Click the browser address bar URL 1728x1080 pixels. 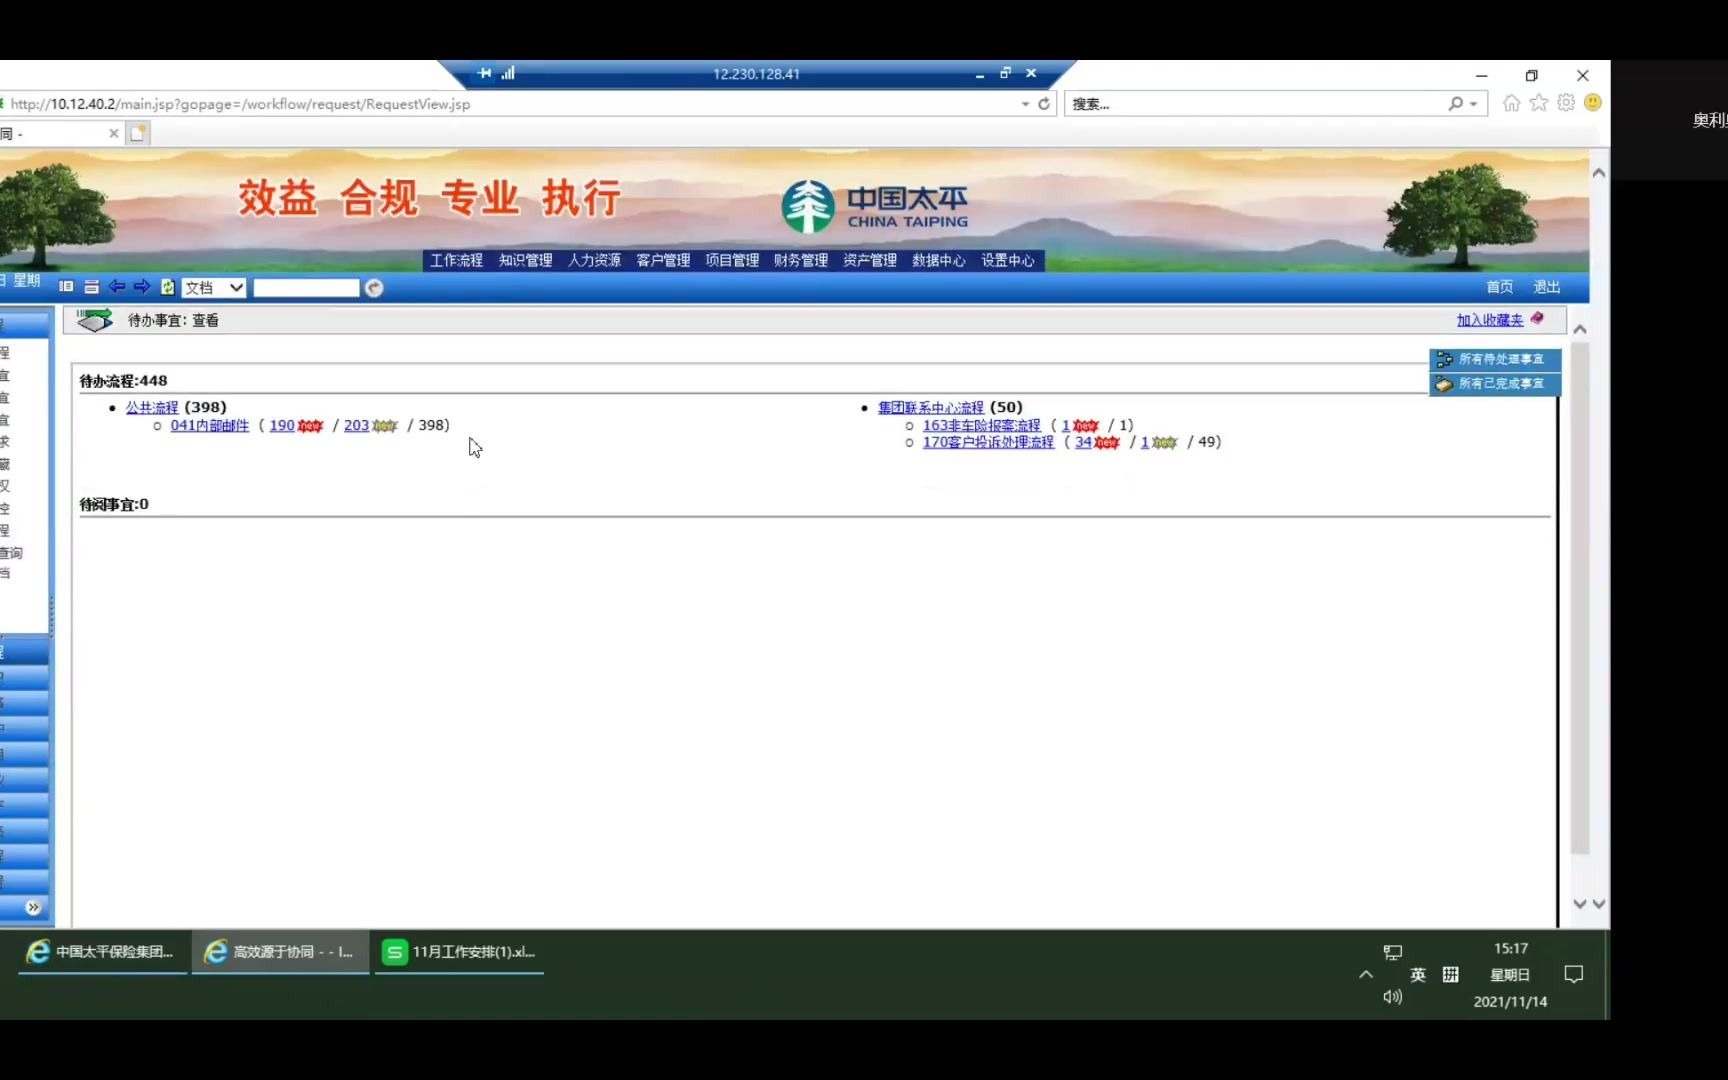pos(240,104)
